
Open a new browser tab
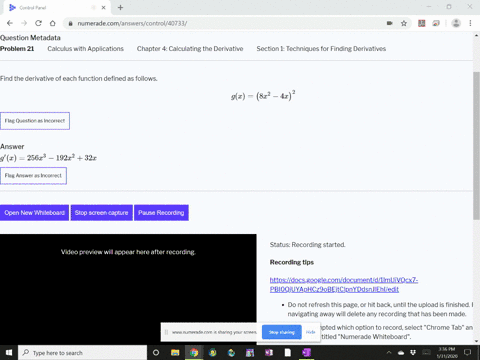click(120, 7)
